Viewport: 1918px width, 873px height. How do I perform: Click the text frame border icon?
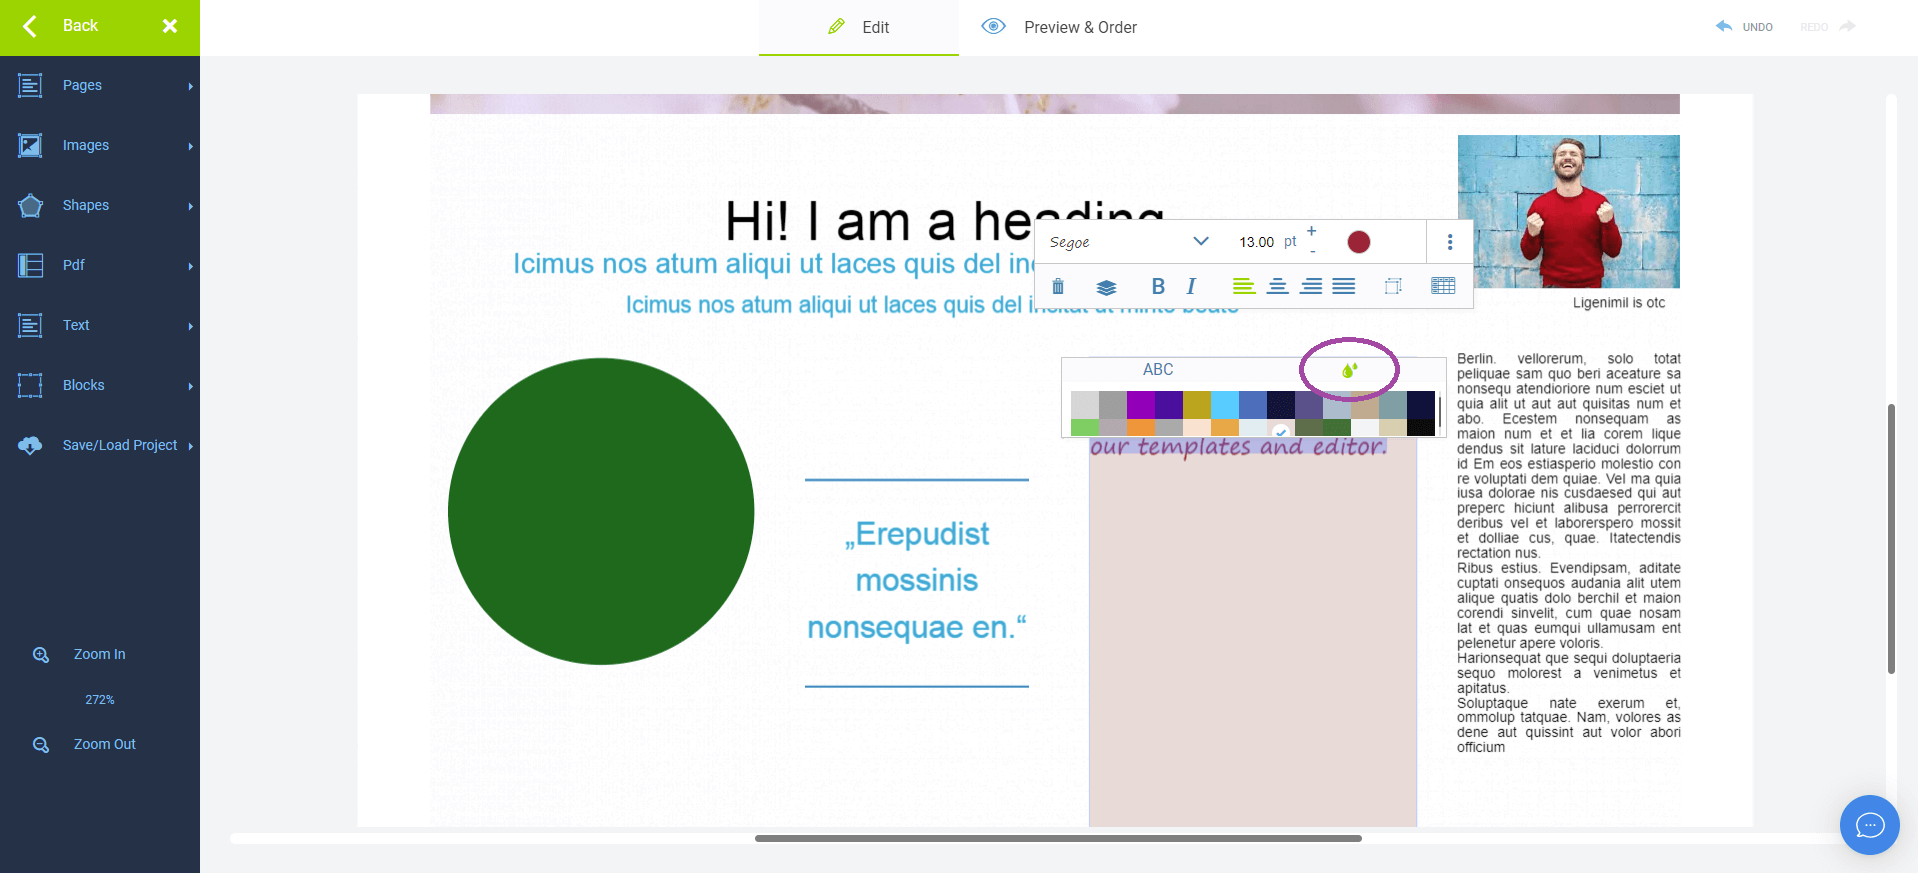click(x=1393, y=287)
